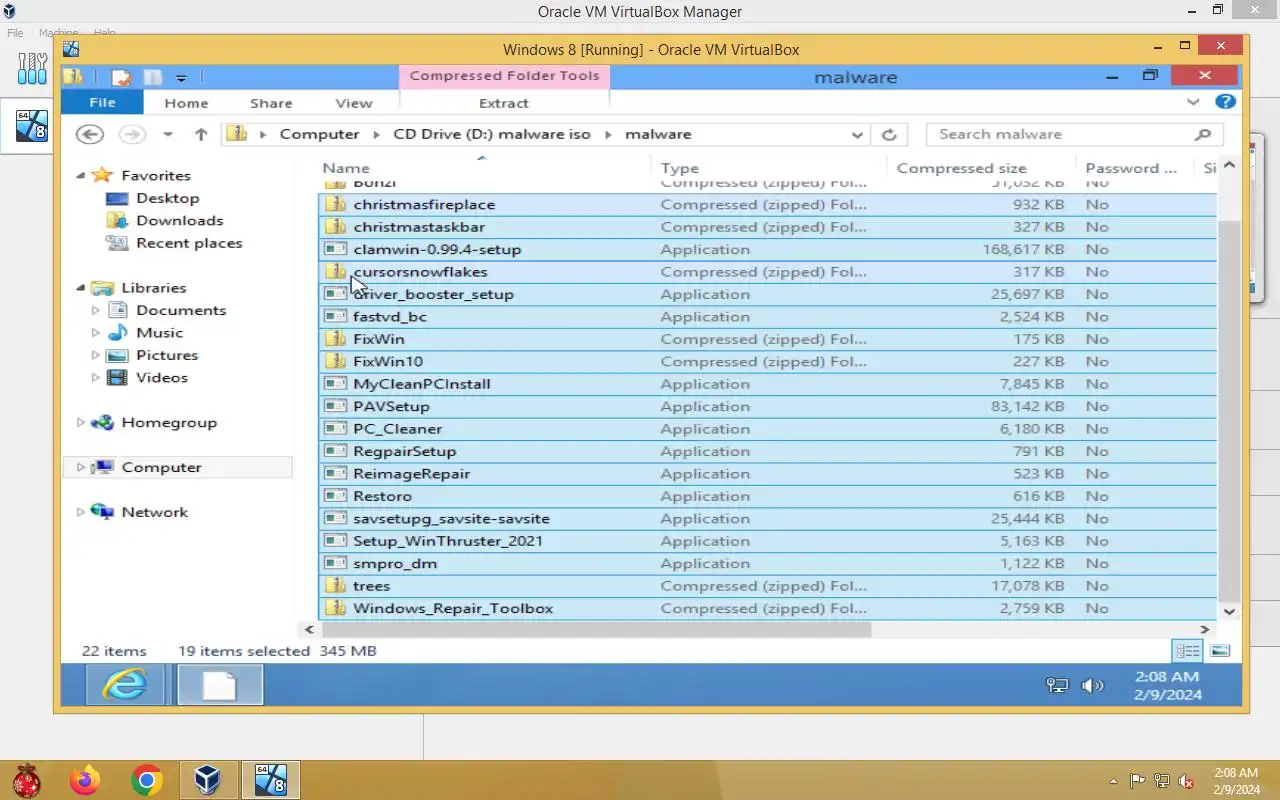Click File Explorer button in guest taskbar
The width and height of the screenshot is (1280, 800).
click(x=220, y=686)
